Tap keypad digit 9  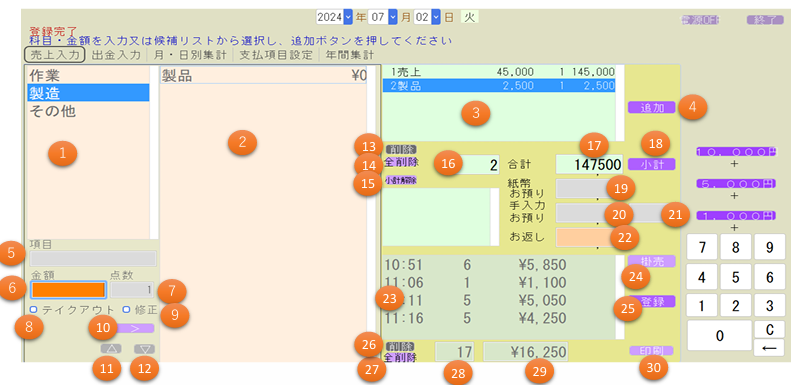pyautogui.click(x=770, y=247)
